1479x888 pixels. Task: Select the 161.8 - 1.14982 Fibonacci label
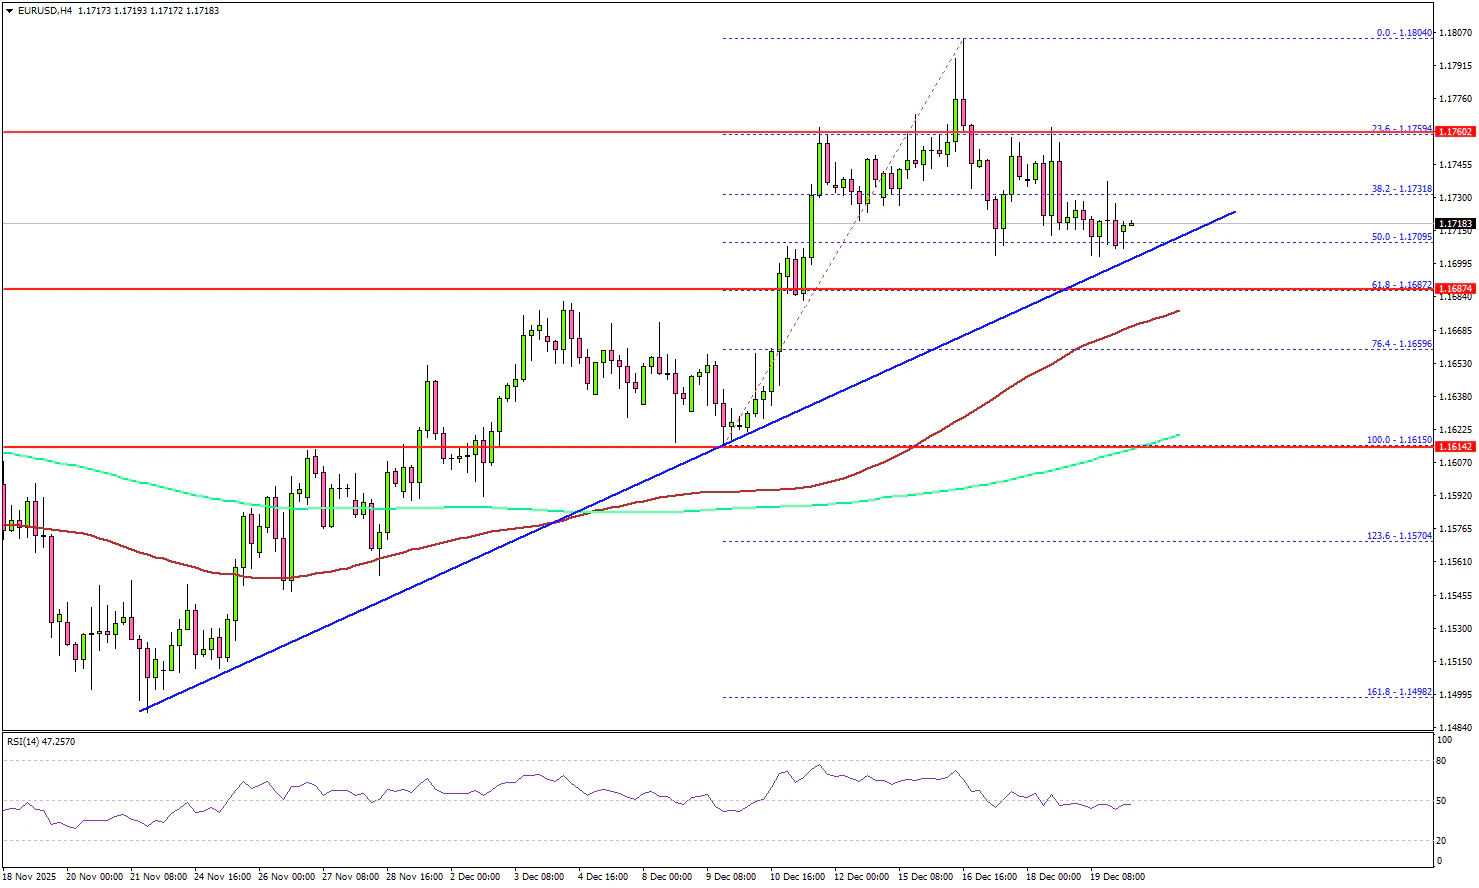[x=1399, y=692]
